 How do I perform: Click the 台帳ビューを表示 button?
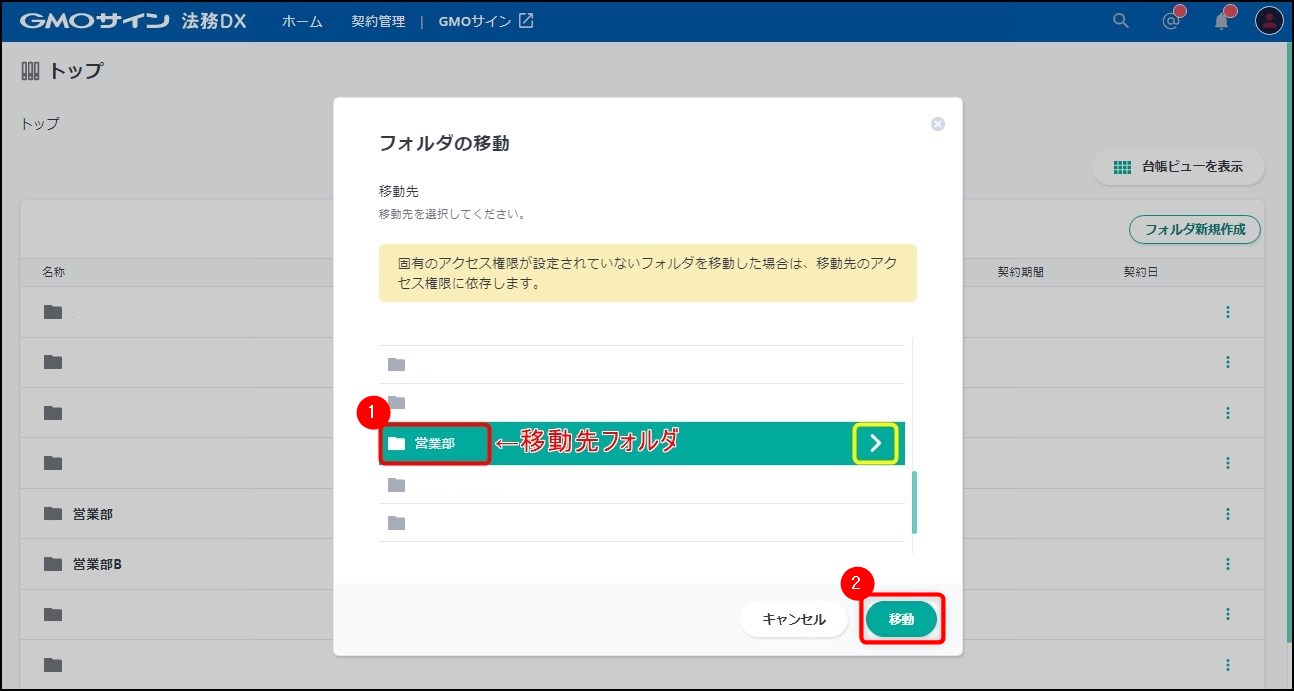(x=1179, y=167)
